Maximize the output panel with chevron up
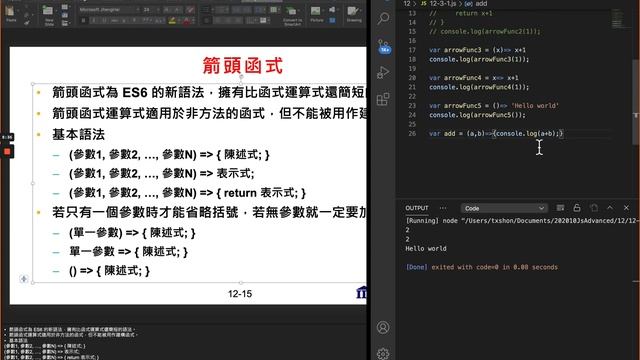Image resolution: width=640 pixels, height=360 pixels. (610, 208)
